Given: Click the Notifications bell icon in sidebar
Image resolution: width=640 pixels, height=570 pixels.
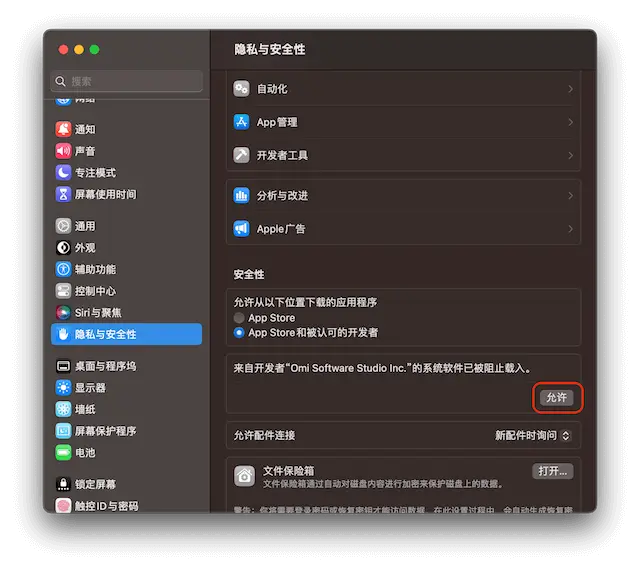Looking at the screenshot, I should [64, 129].
